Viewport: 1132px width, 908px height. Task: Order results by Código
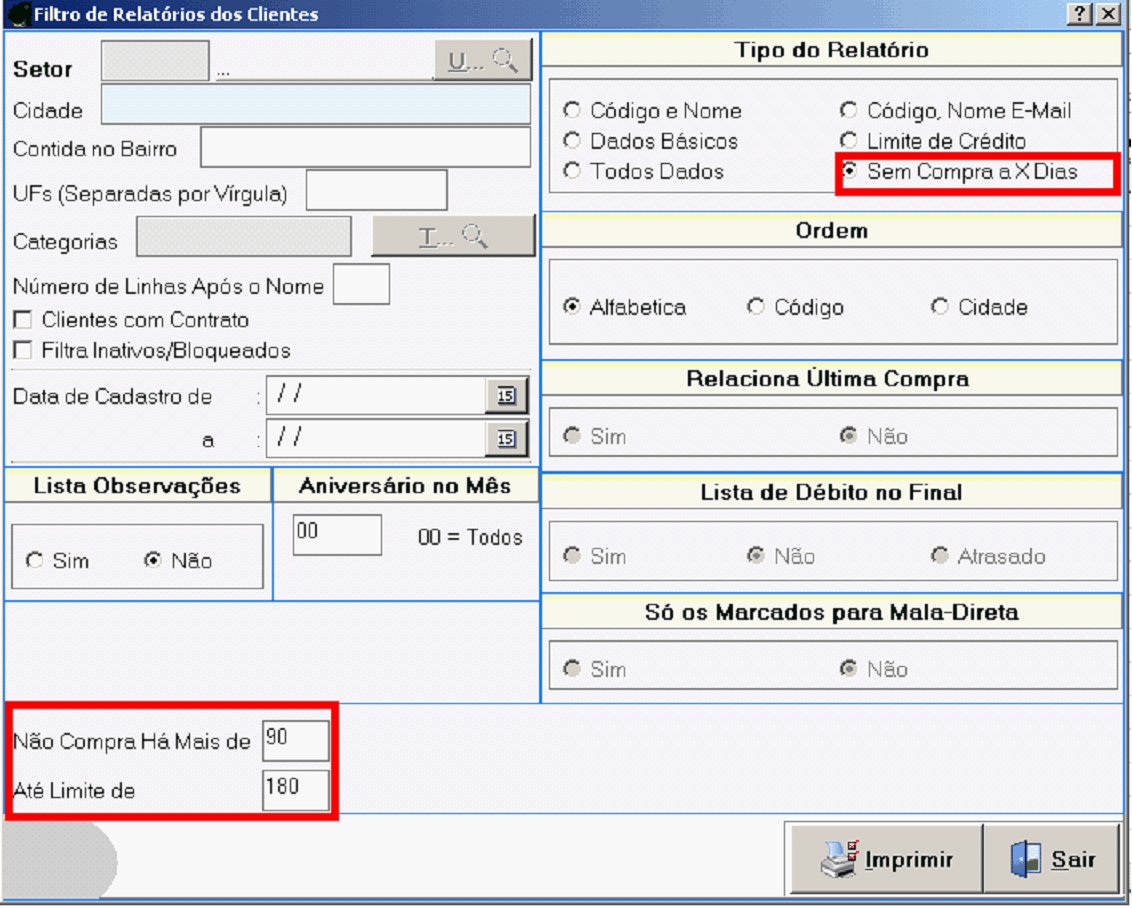coord(756,307)
